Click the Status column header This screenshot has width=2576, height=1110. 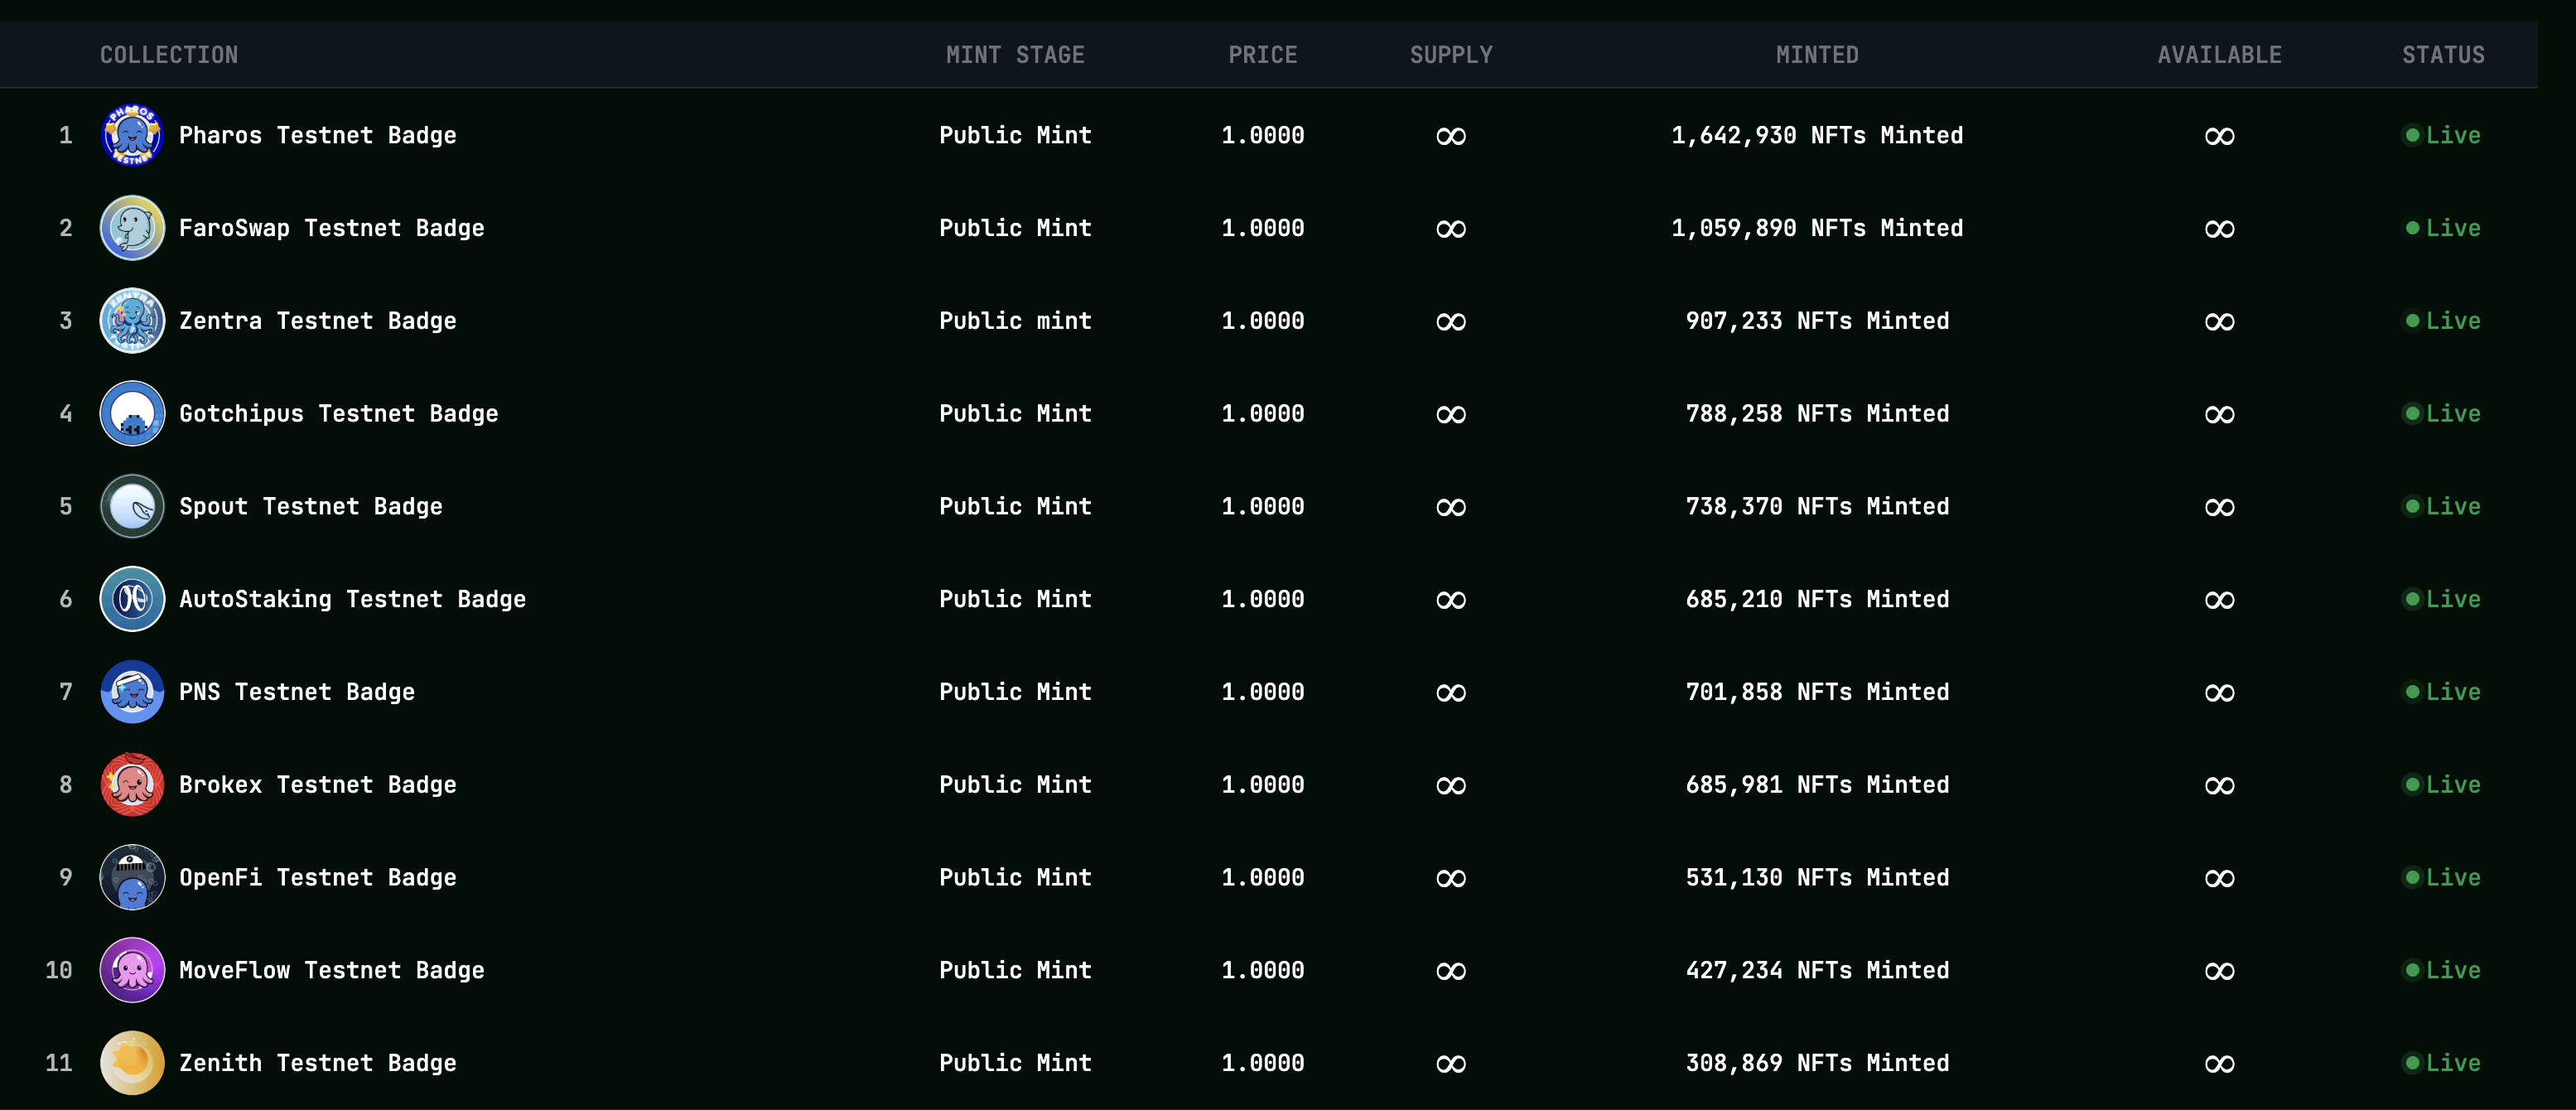[x=2443, y=55]
